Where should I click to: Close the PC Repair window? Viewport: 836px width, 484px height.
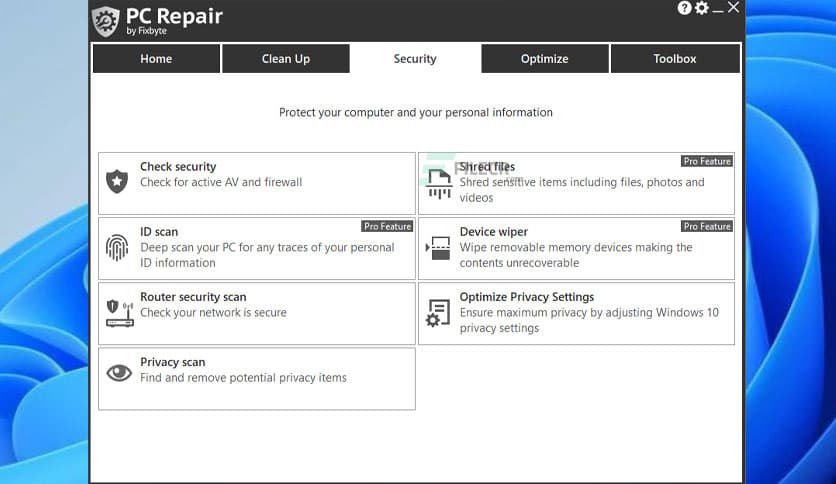click(734, 7)
